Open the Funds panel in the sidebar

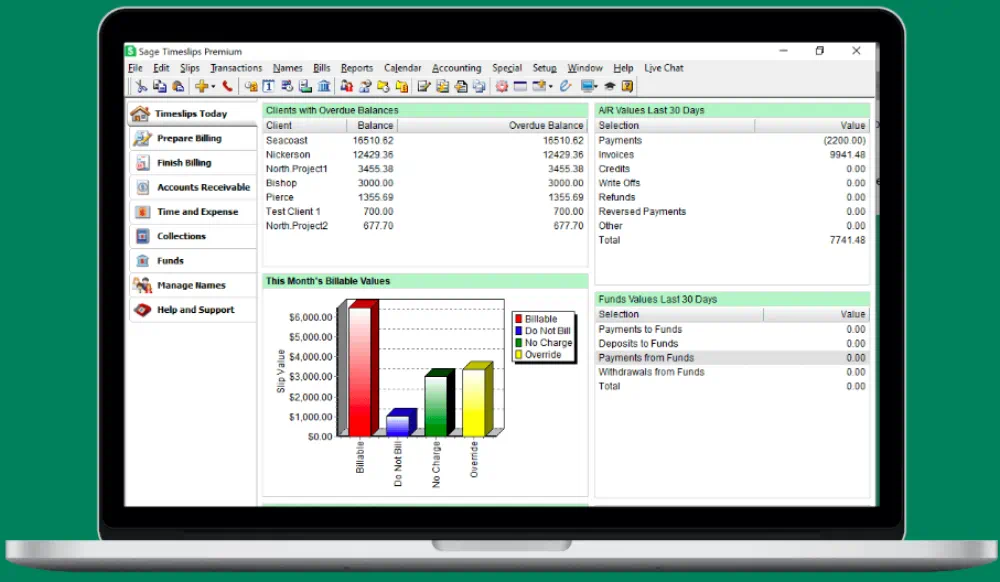tap(192, 260)
